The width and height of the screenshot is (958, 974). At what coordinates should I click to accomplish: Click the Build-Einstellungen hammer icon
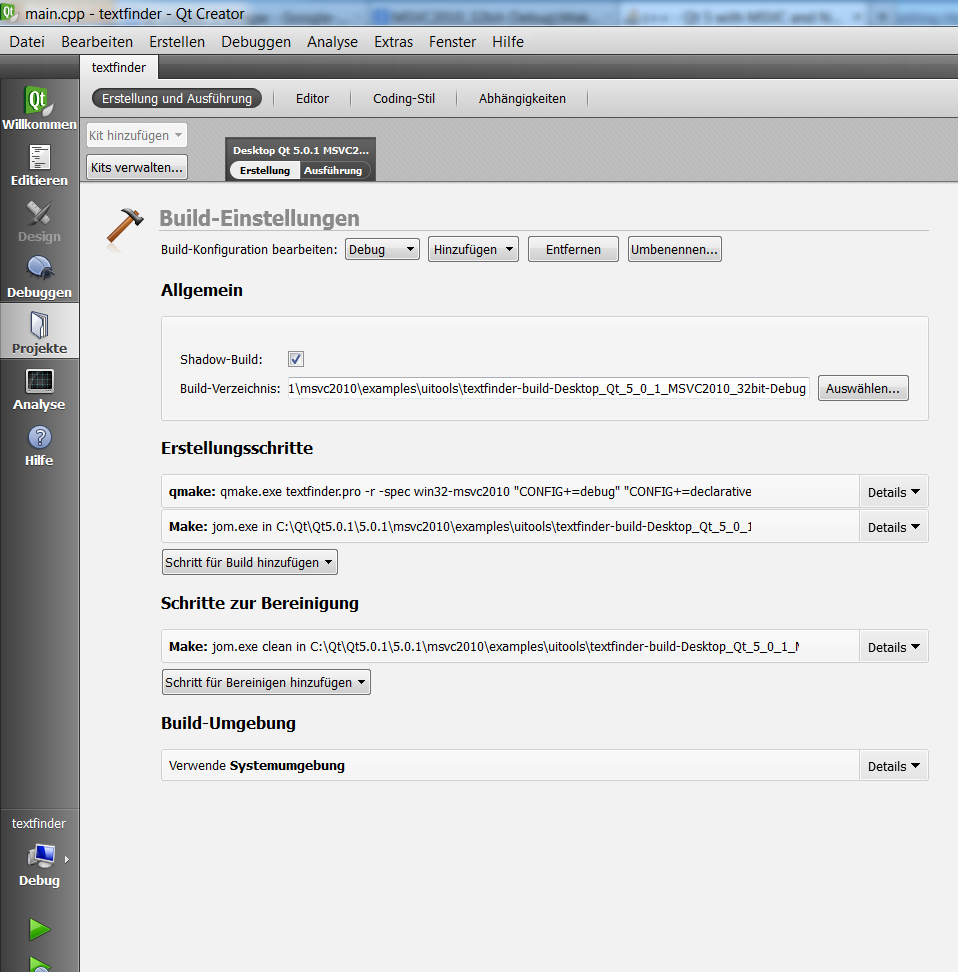(x=125, y=228)
